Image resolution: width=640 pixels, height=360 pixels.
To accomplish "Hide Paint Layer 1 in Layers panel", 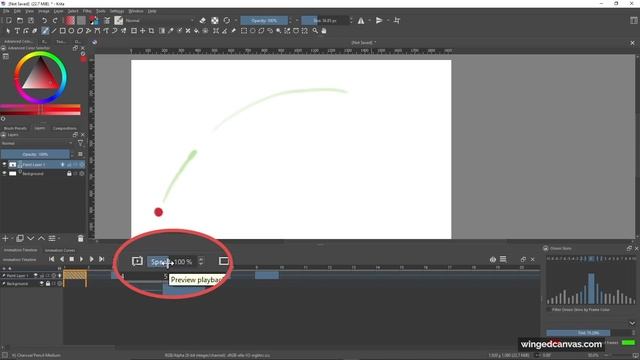I will coord(4,164).
